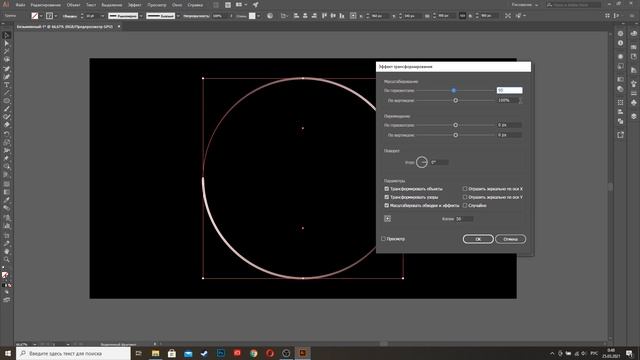Open the "Справка" menu
640x360 pixels.
point(195,5)
